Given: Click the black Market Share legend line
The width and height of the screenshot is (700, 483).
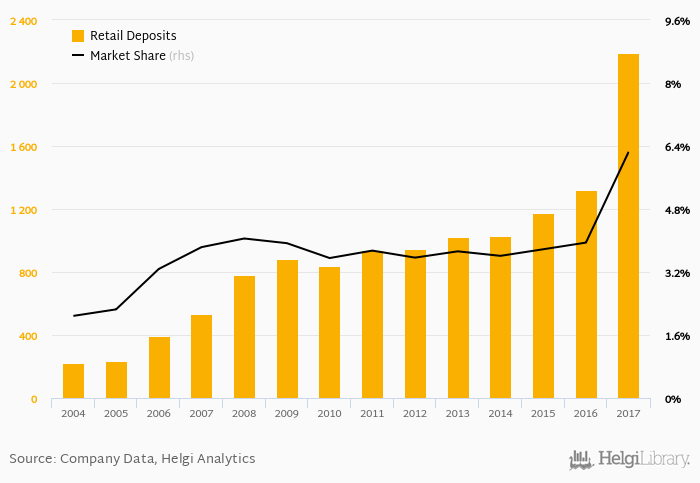Looking at the screenshot, I should click(x=78, y=56).
